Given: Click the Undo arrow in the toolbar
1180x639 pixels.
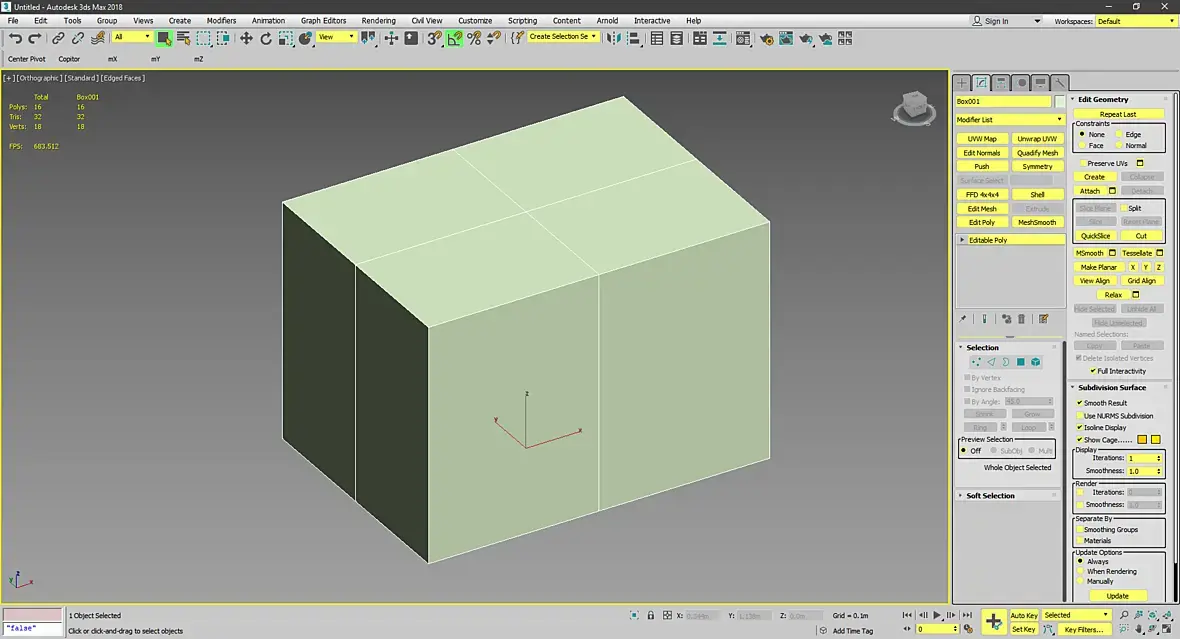Looking at the screenshot, I should 15,38.
